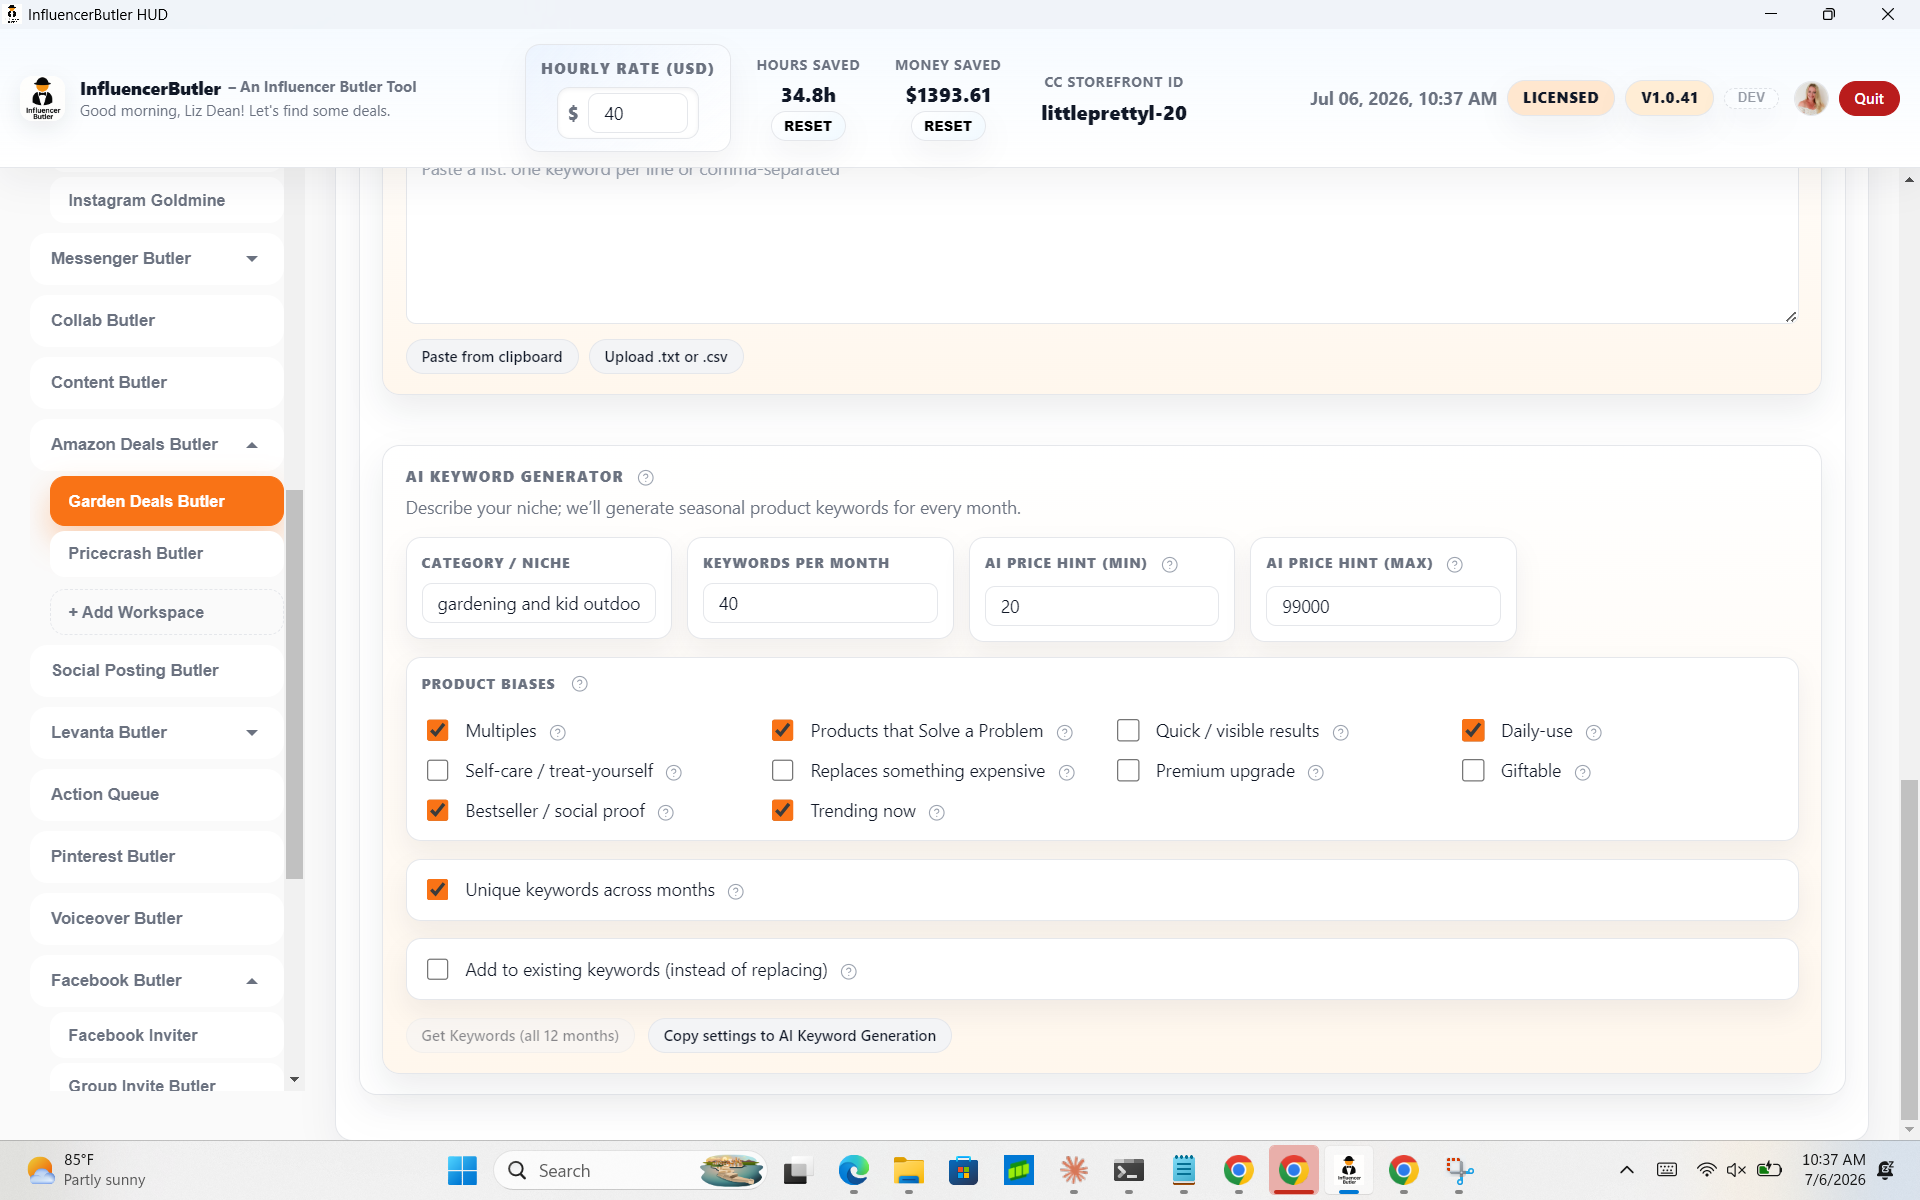Enable Add to existing keywords option
The image size is (1920, 1200).
tap(437, 970)
